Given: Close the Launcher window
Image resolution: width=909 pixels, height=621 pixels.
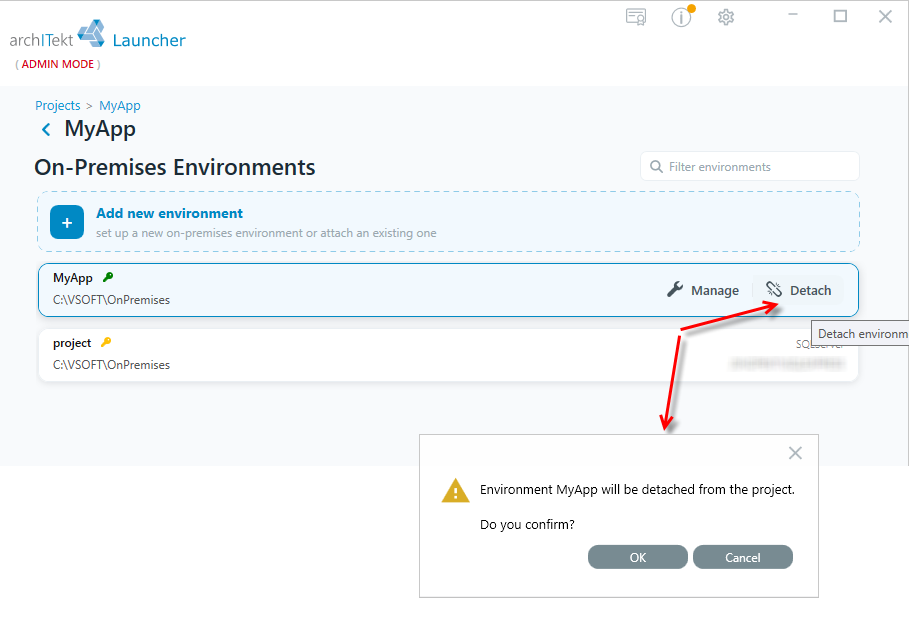Looking at the screenshot, I should tap(885, 16).
